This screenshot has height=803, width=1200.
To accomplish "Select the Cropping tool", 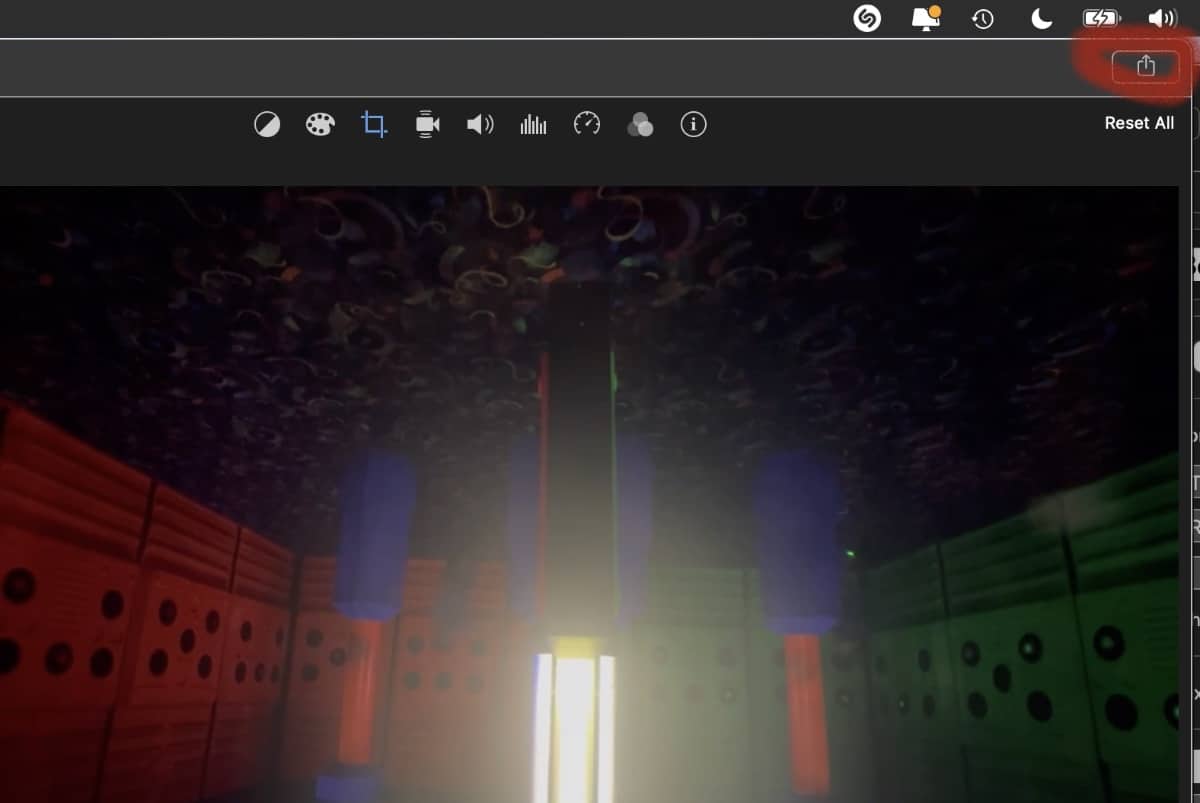I will pos(374,124).
